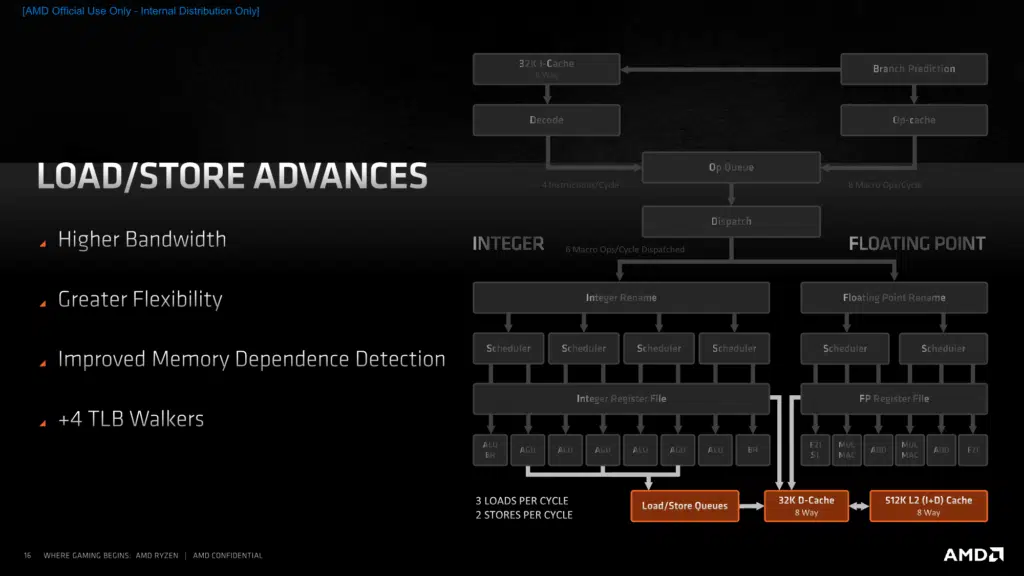The width and height of the screenshot is (1024, 576).
Task: Select the Dispatch block
Action: pyautogui.click(x=731, y=221)
